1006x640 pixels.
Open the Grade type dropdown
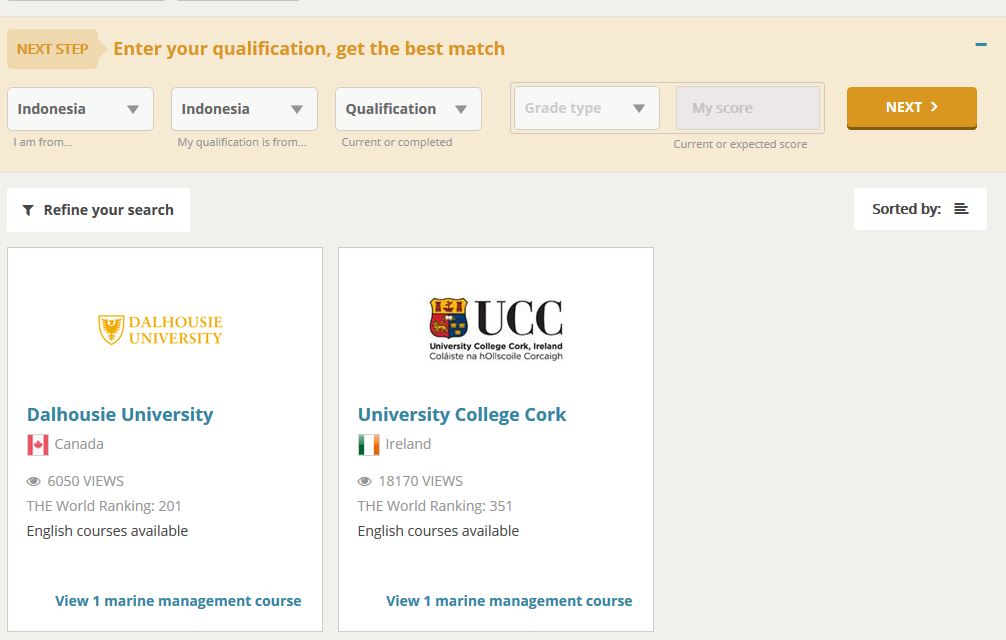click(x=586, y=108)
